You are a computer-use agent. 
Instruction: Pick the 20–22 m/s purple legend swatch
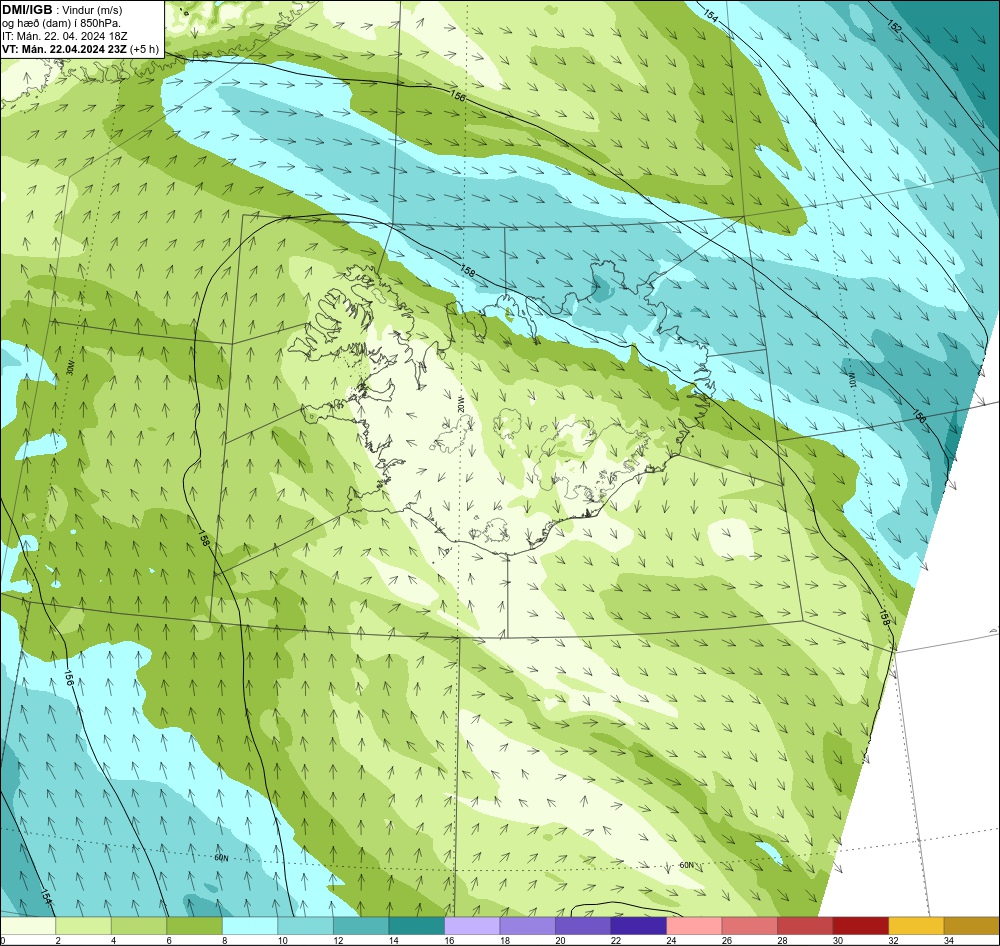pos(583,926)
